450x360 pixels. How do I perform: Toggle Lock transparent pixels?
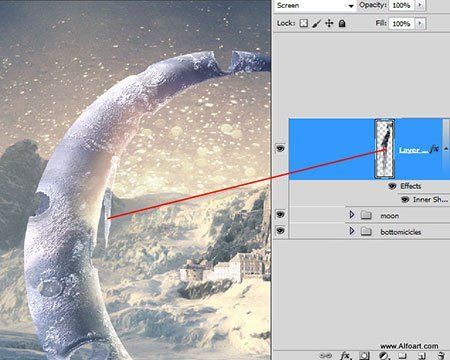pos(303,23)
